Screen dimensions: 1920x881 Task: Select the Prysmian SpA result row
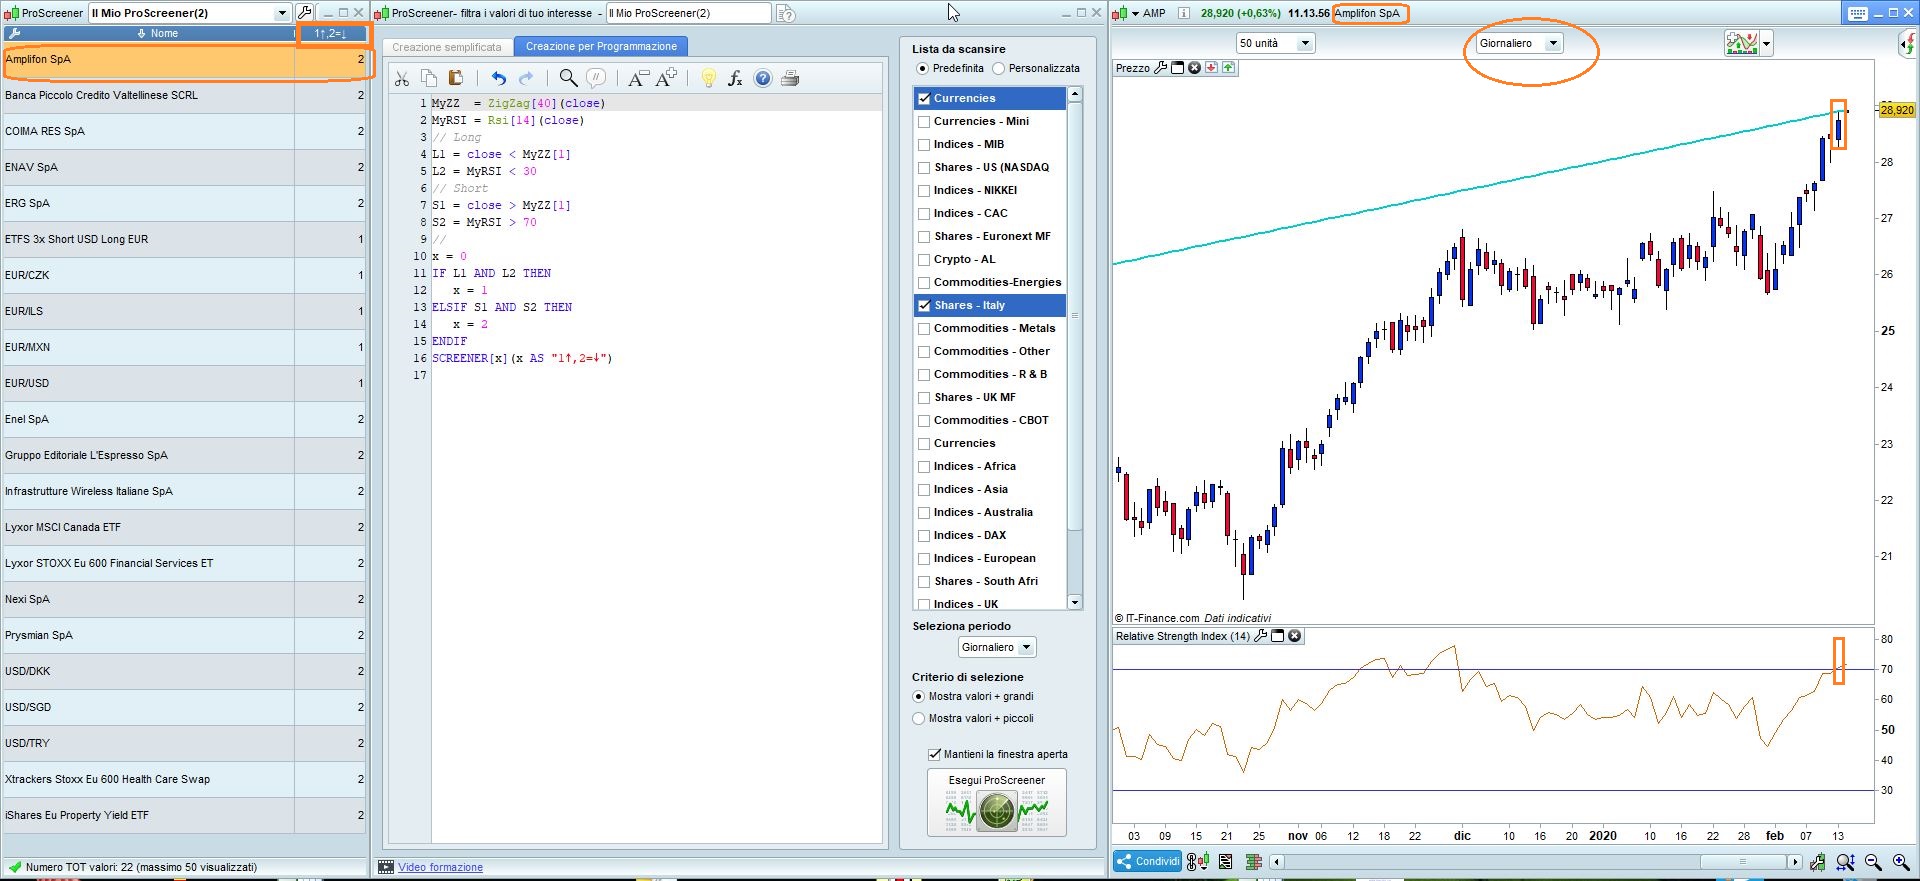tap(183, 635)
